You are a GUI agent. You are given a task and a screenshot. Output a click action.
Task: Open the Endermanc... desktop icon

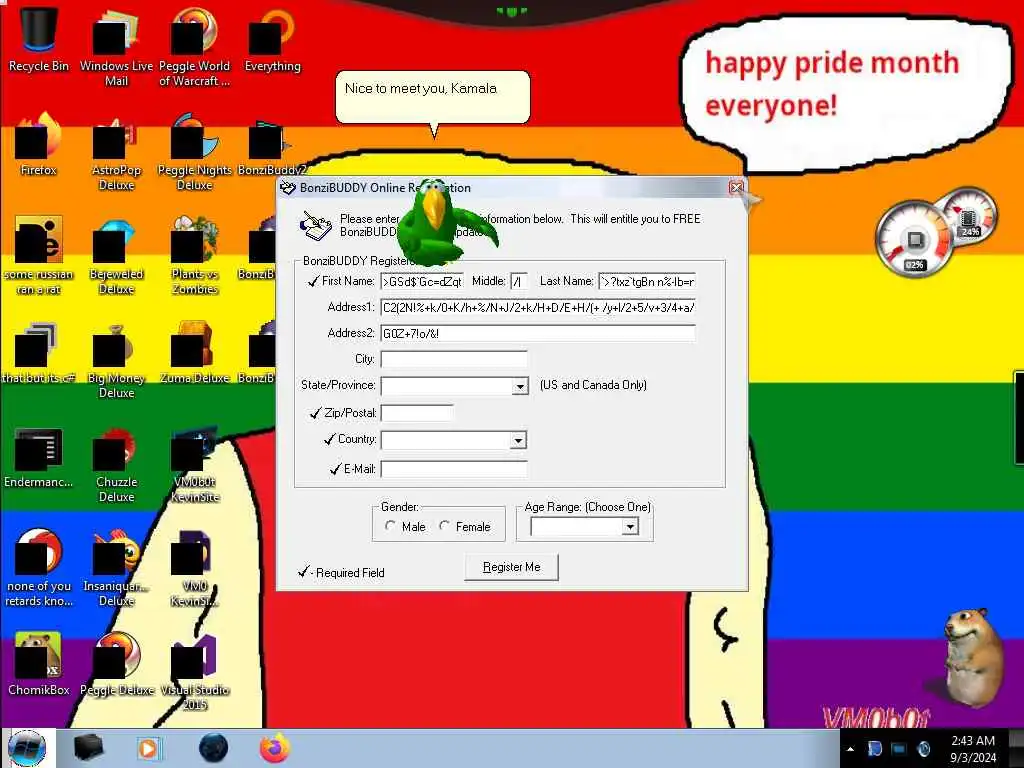(39, 457)
